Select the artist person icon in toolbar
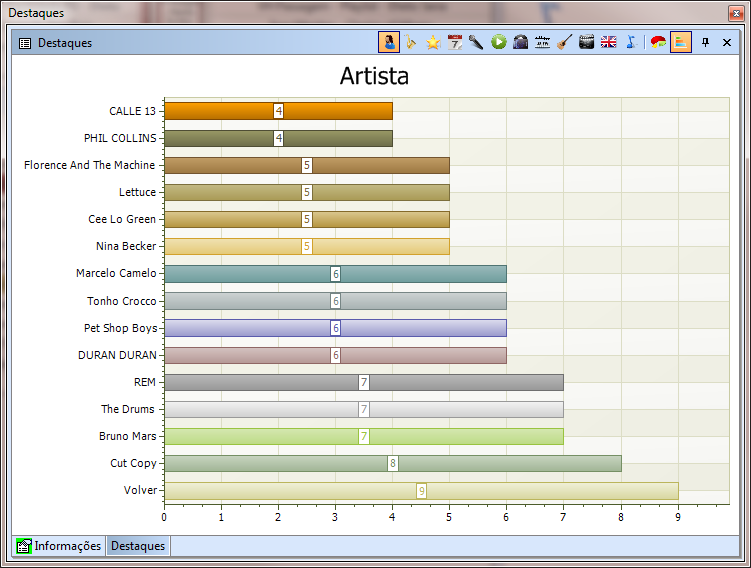 click(x=389, y=42)
